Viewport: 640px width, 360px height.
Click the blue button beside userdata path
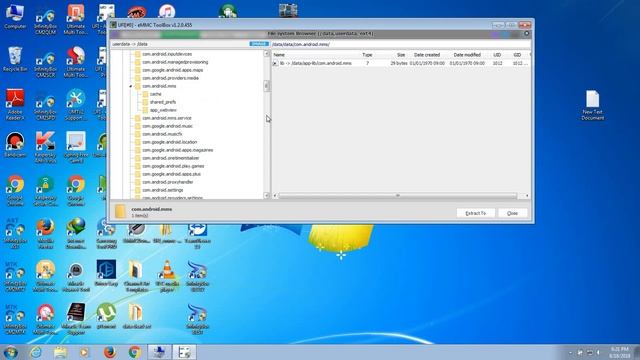259,44
